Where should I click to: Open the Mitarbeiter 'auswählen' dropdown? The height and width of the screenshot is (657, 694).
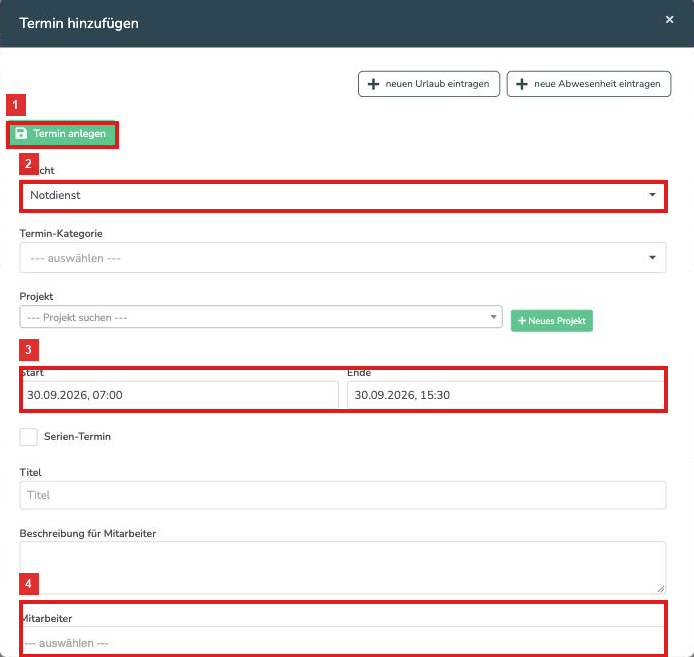(343, 641)
